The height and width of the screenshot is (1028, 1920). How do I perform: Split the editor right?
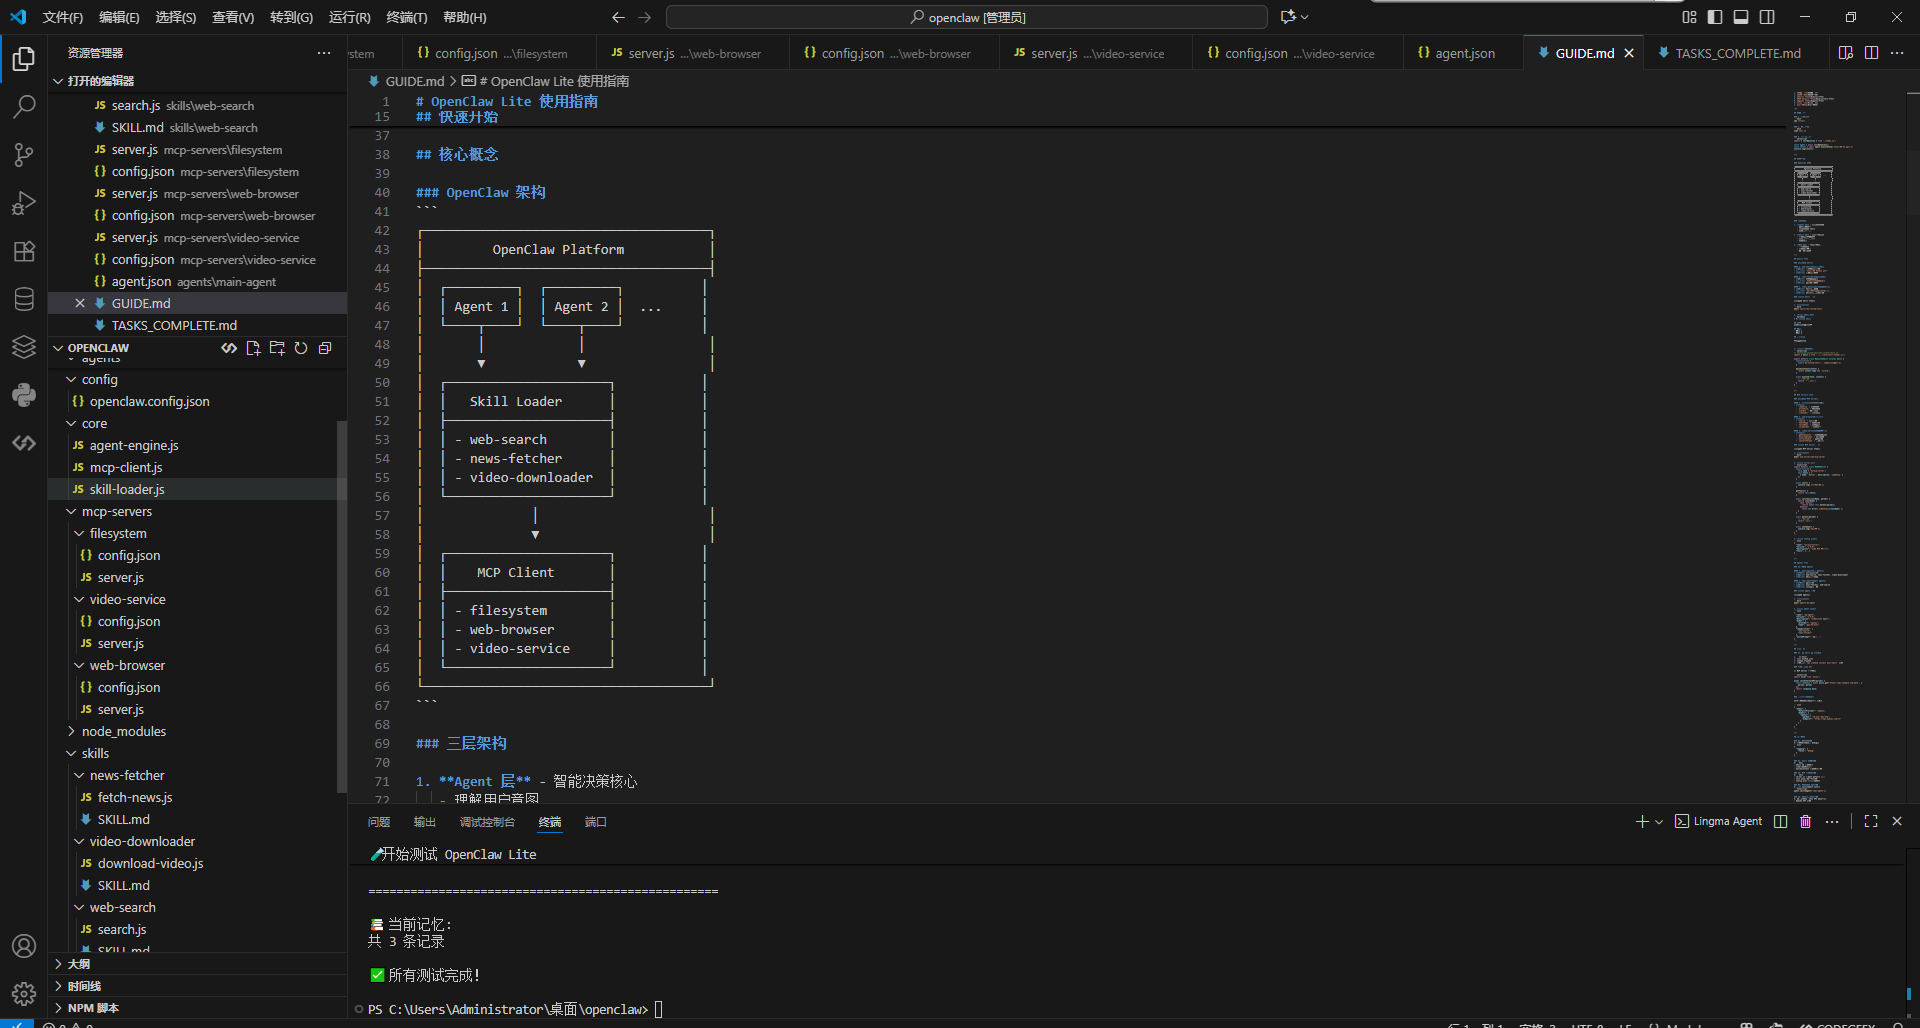(x=1871, y=53)
